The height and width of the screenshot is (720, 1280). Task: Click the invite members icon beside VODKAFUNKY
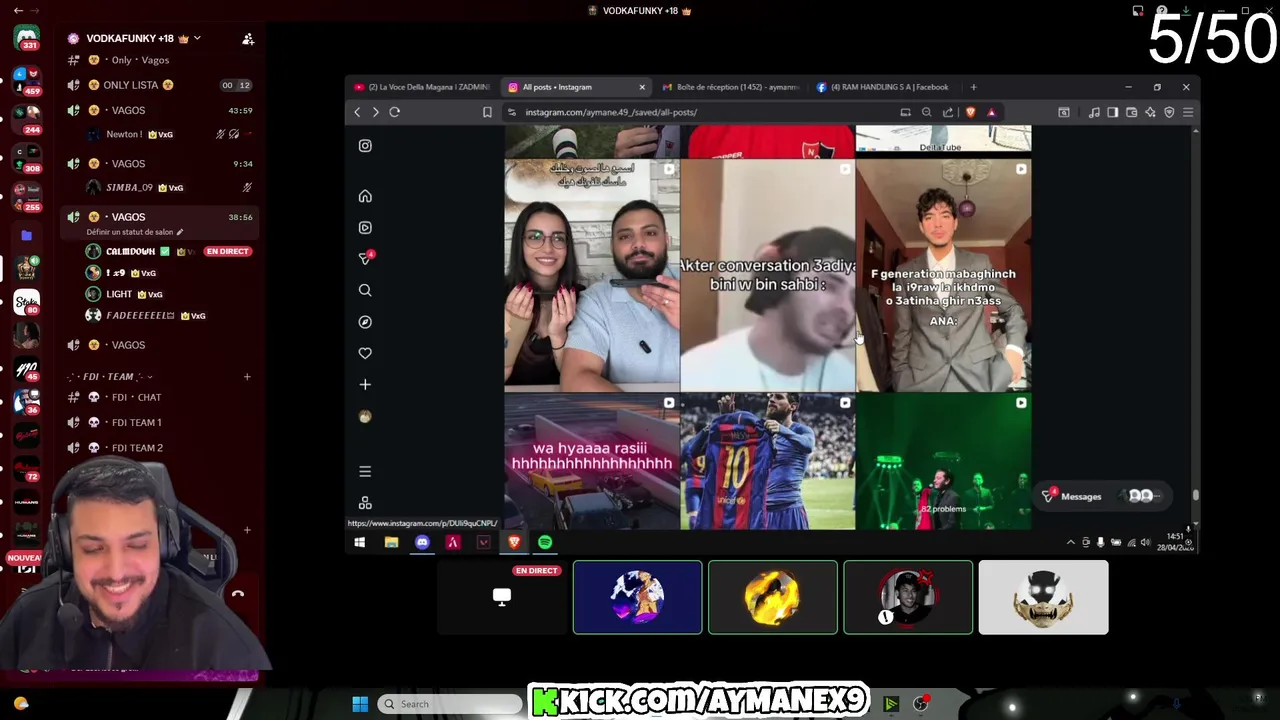248,39
